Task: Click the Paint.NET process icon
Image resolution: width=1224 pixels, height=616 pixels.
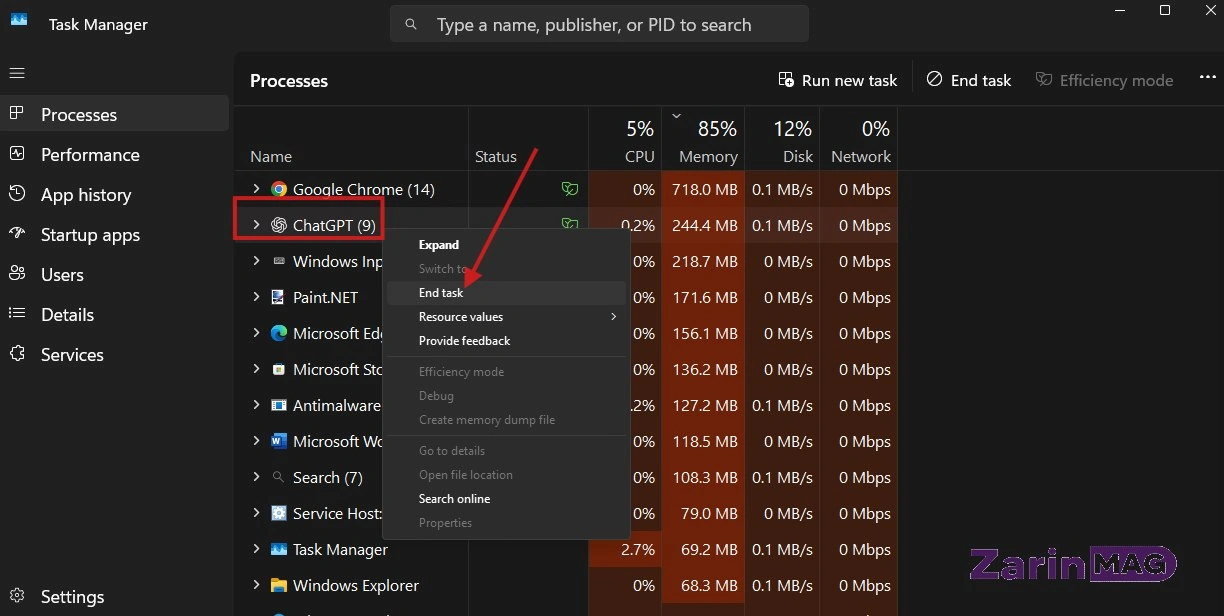Action: coord(279,297)
